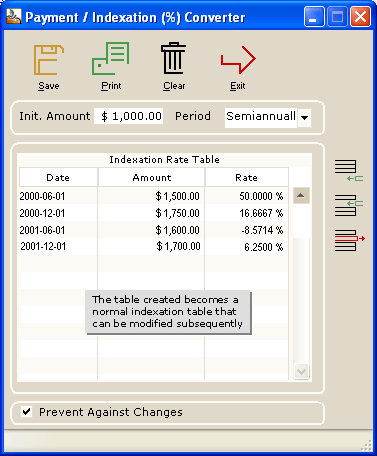The width and height of the screenshot is (377, 456).
Task: Click the Init. Amount field $ 1,000.00
Action: coord(128,116)
